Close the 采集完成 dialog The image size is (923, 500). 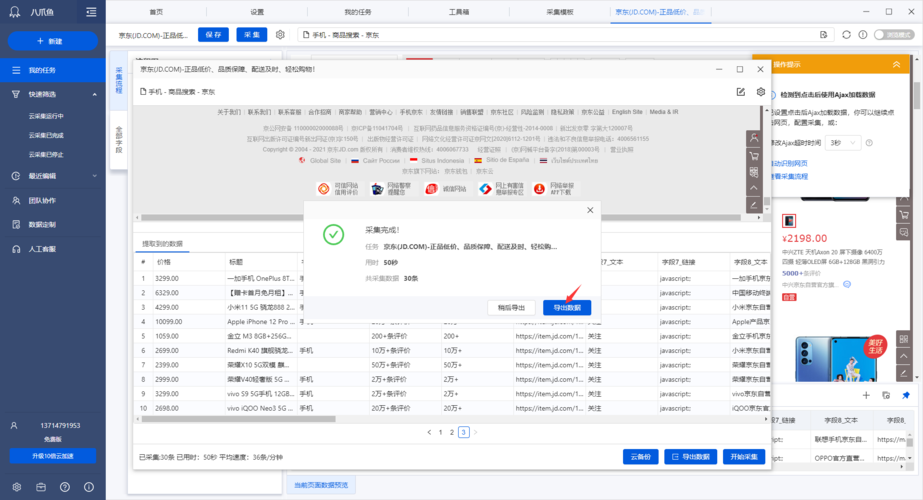[590, 210]
